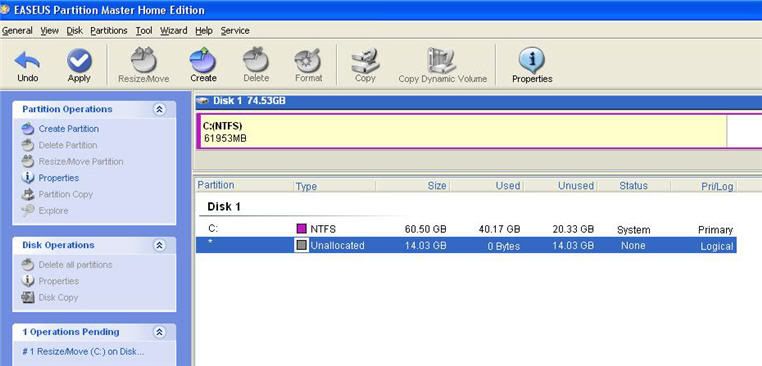This screenshot has width=762, height=366.
Task: Click the Delete toolbar icon
Action: 256,60
